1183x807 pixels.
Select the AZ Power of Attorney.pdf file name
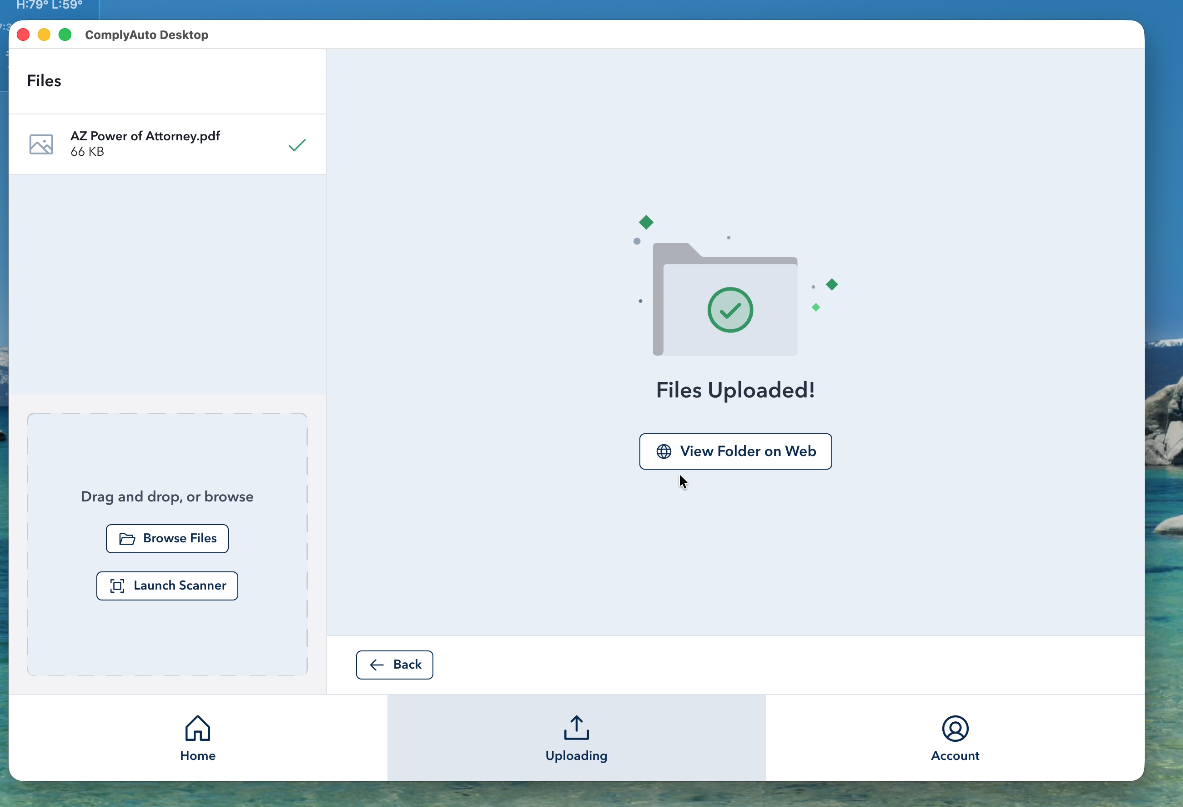145,136
